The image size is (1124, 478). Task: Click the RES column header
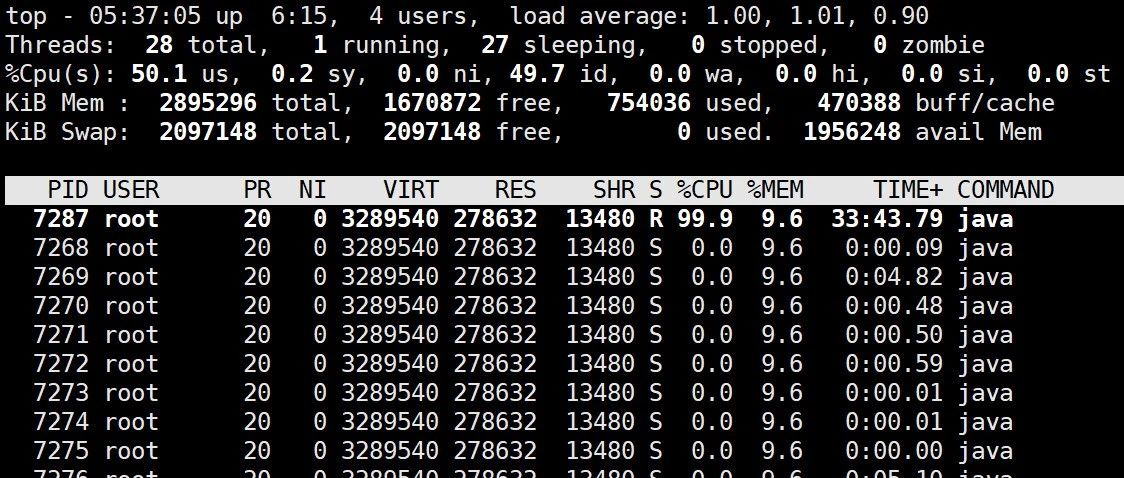coord(515,190)
